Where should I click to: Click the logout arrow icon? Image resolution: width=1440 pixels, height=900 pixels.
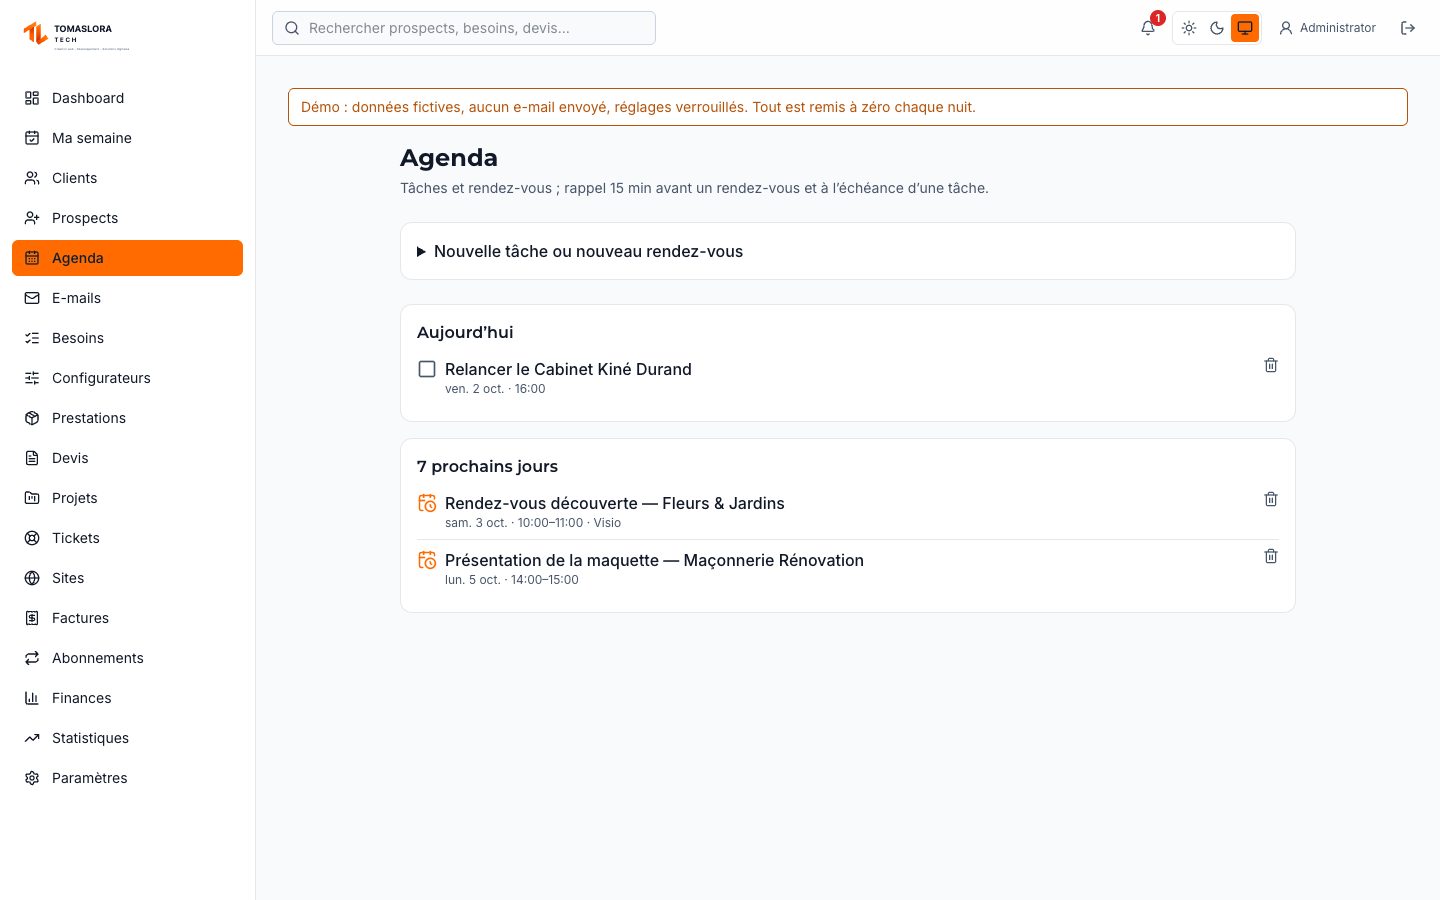point(1408,28)
